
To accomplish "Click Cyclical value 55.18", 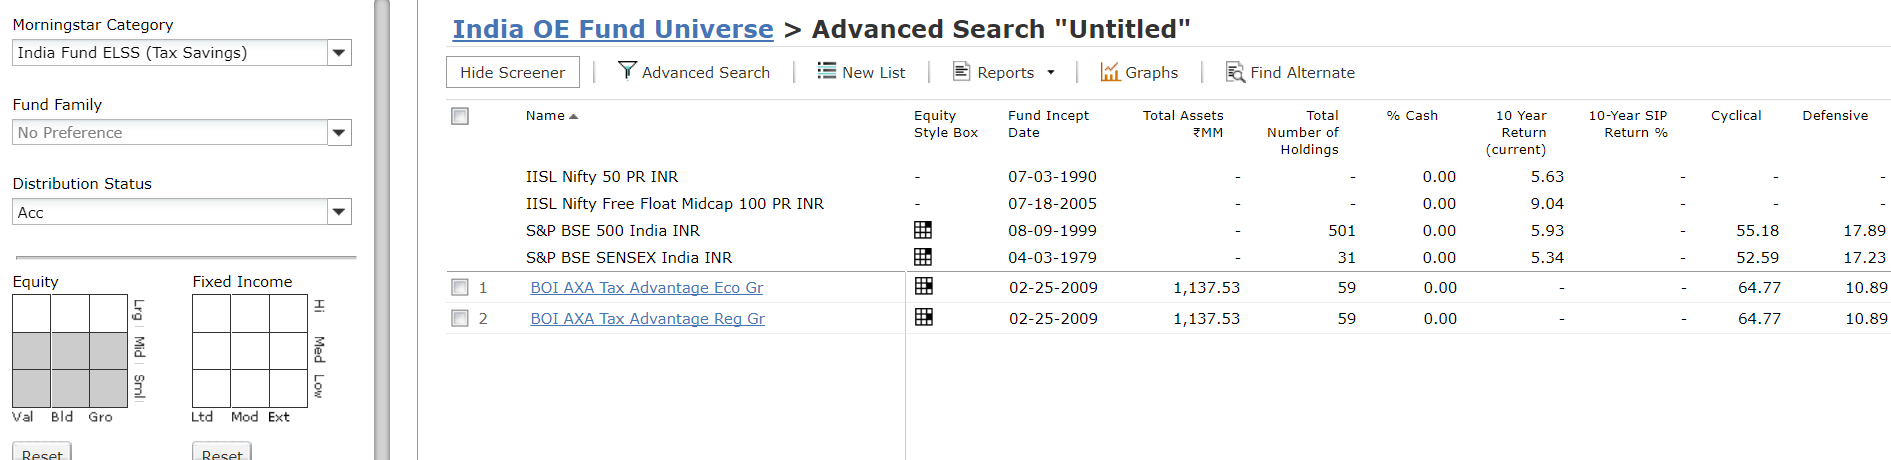I will tap(1757, 230).
